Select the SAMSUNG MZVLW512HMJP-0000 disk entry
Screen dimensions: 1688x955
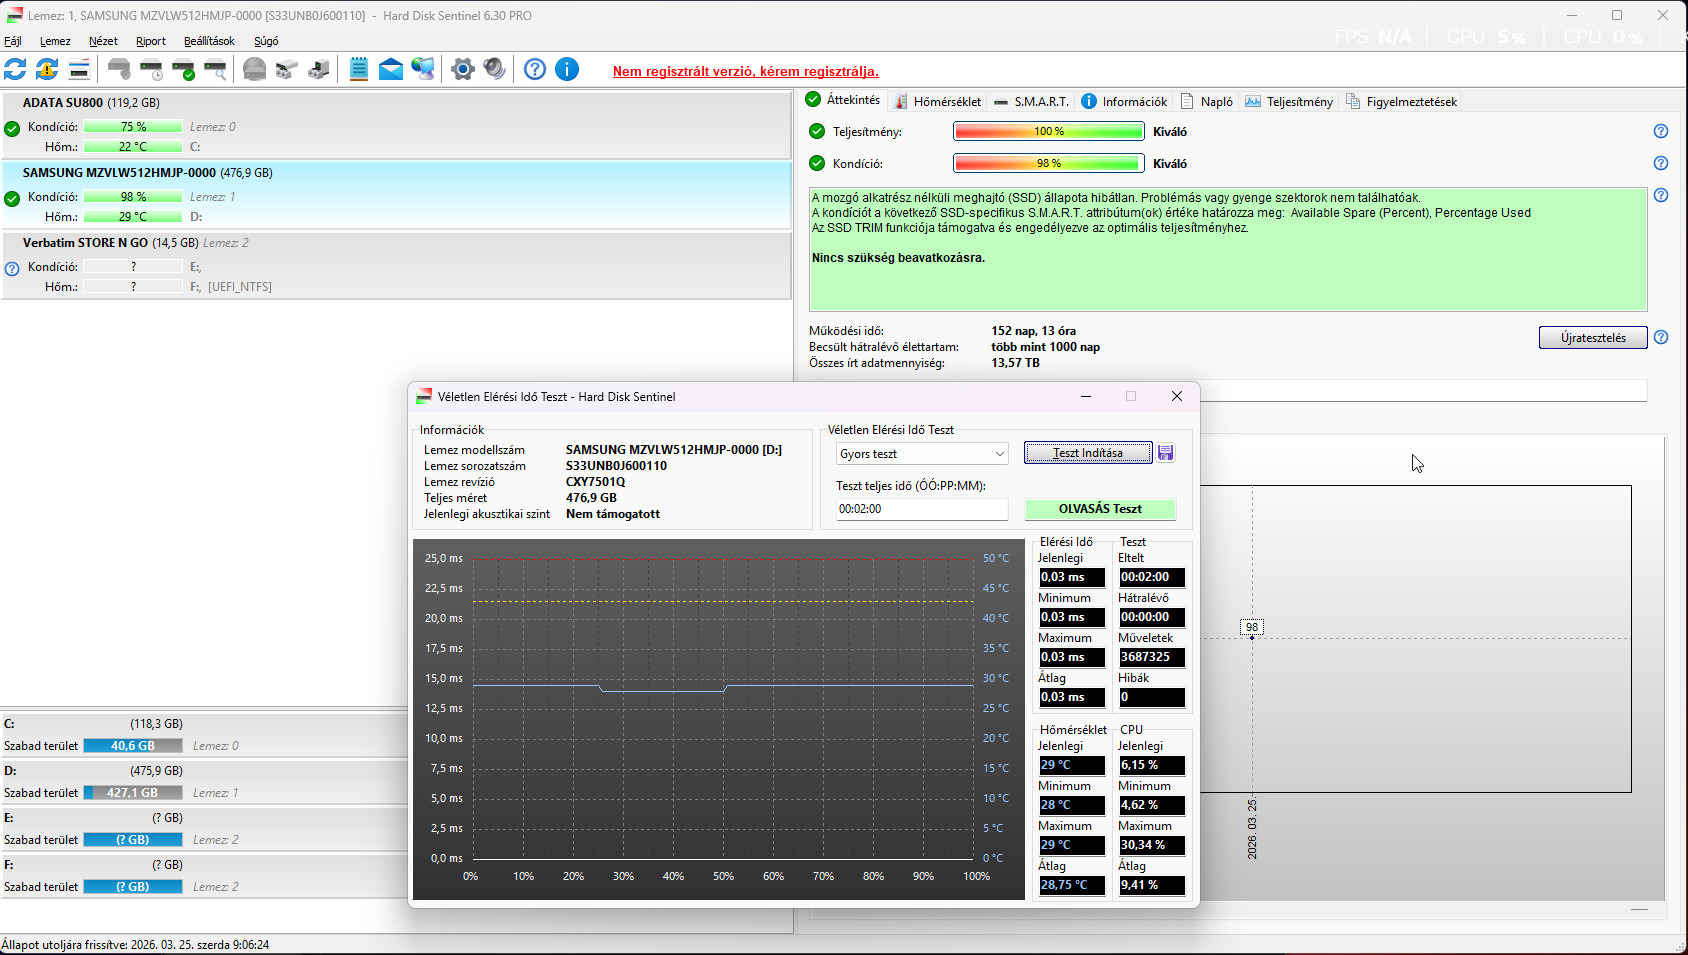point(397,195)
